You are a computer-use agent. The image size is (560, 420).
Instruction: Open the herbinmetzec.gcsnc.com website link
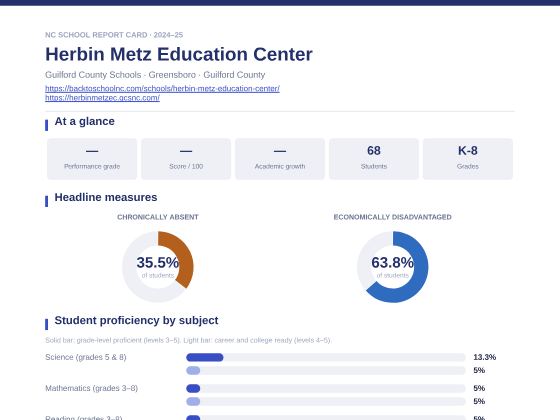coord(102,98)
